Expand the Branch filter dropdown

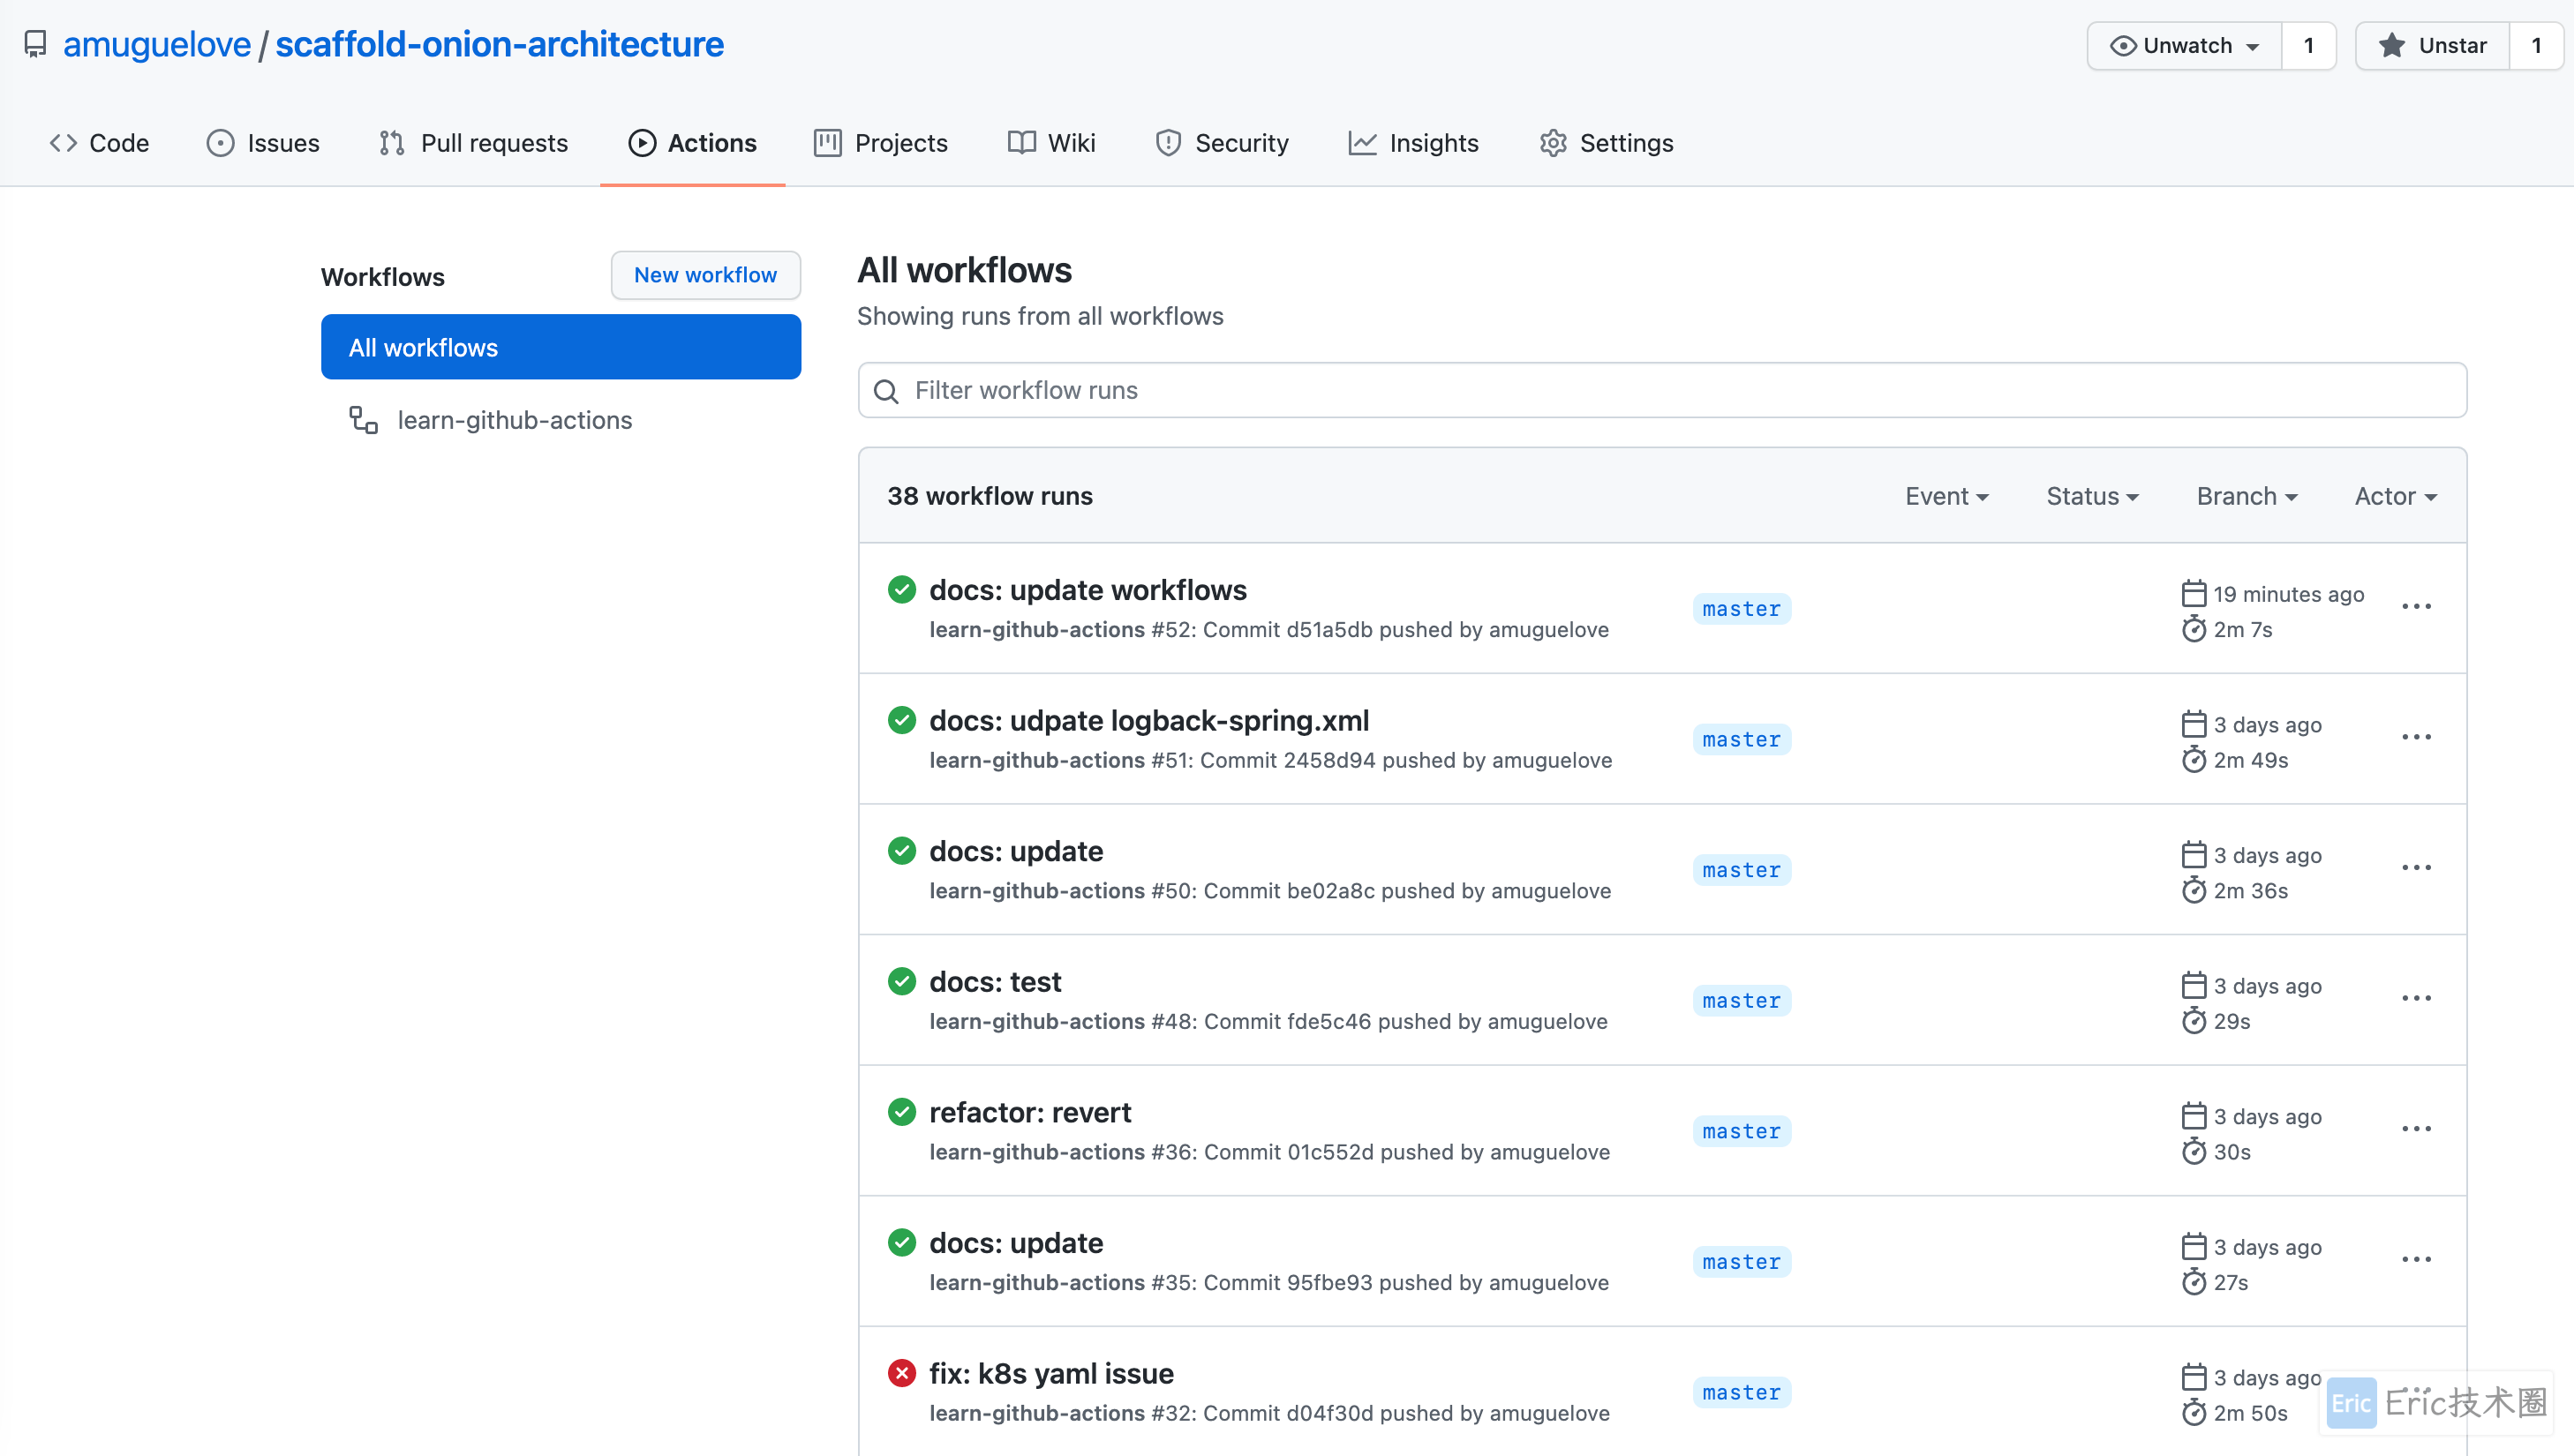pyautogui.click(x=2246, y=496)
